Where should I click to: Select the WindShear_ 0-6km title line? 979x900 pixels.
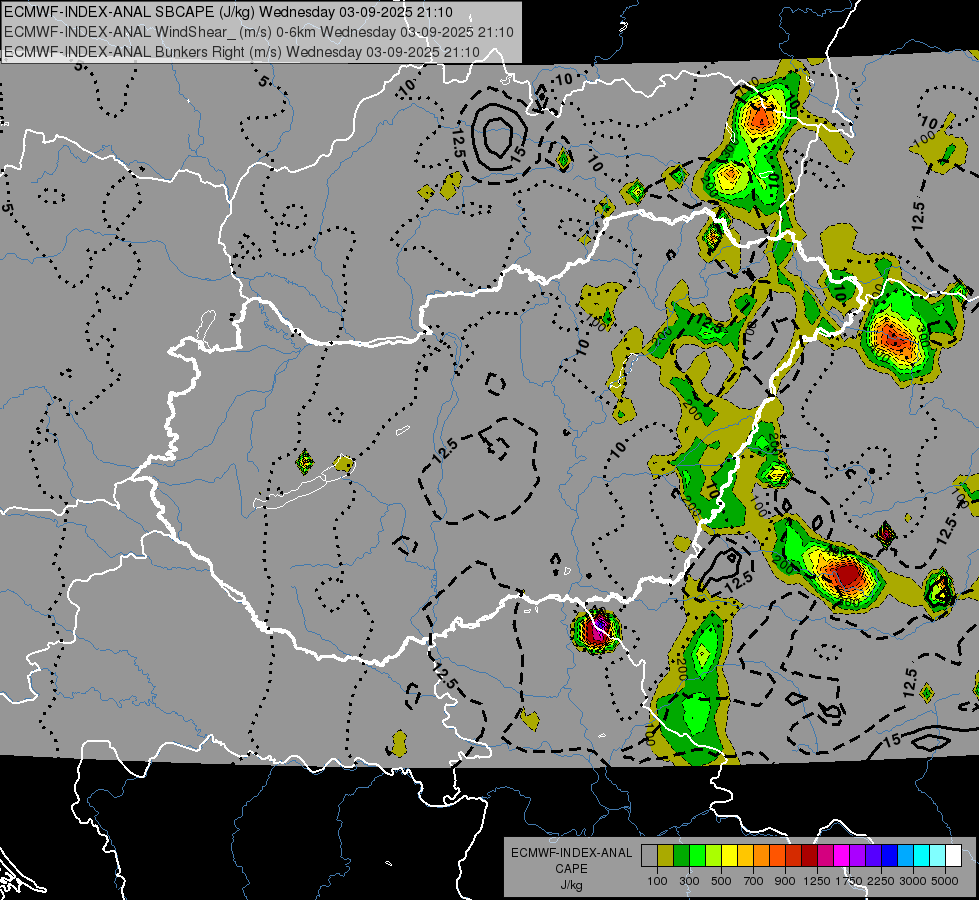(x=258, y=32)
